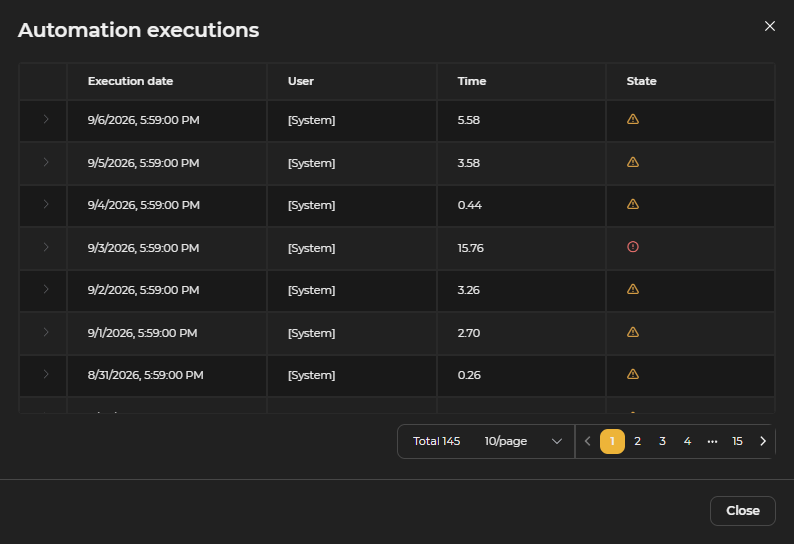Screen dimensions: 794x544
Task: Click the pagination ellipsis to skip pages
Action: pos(712,441)
